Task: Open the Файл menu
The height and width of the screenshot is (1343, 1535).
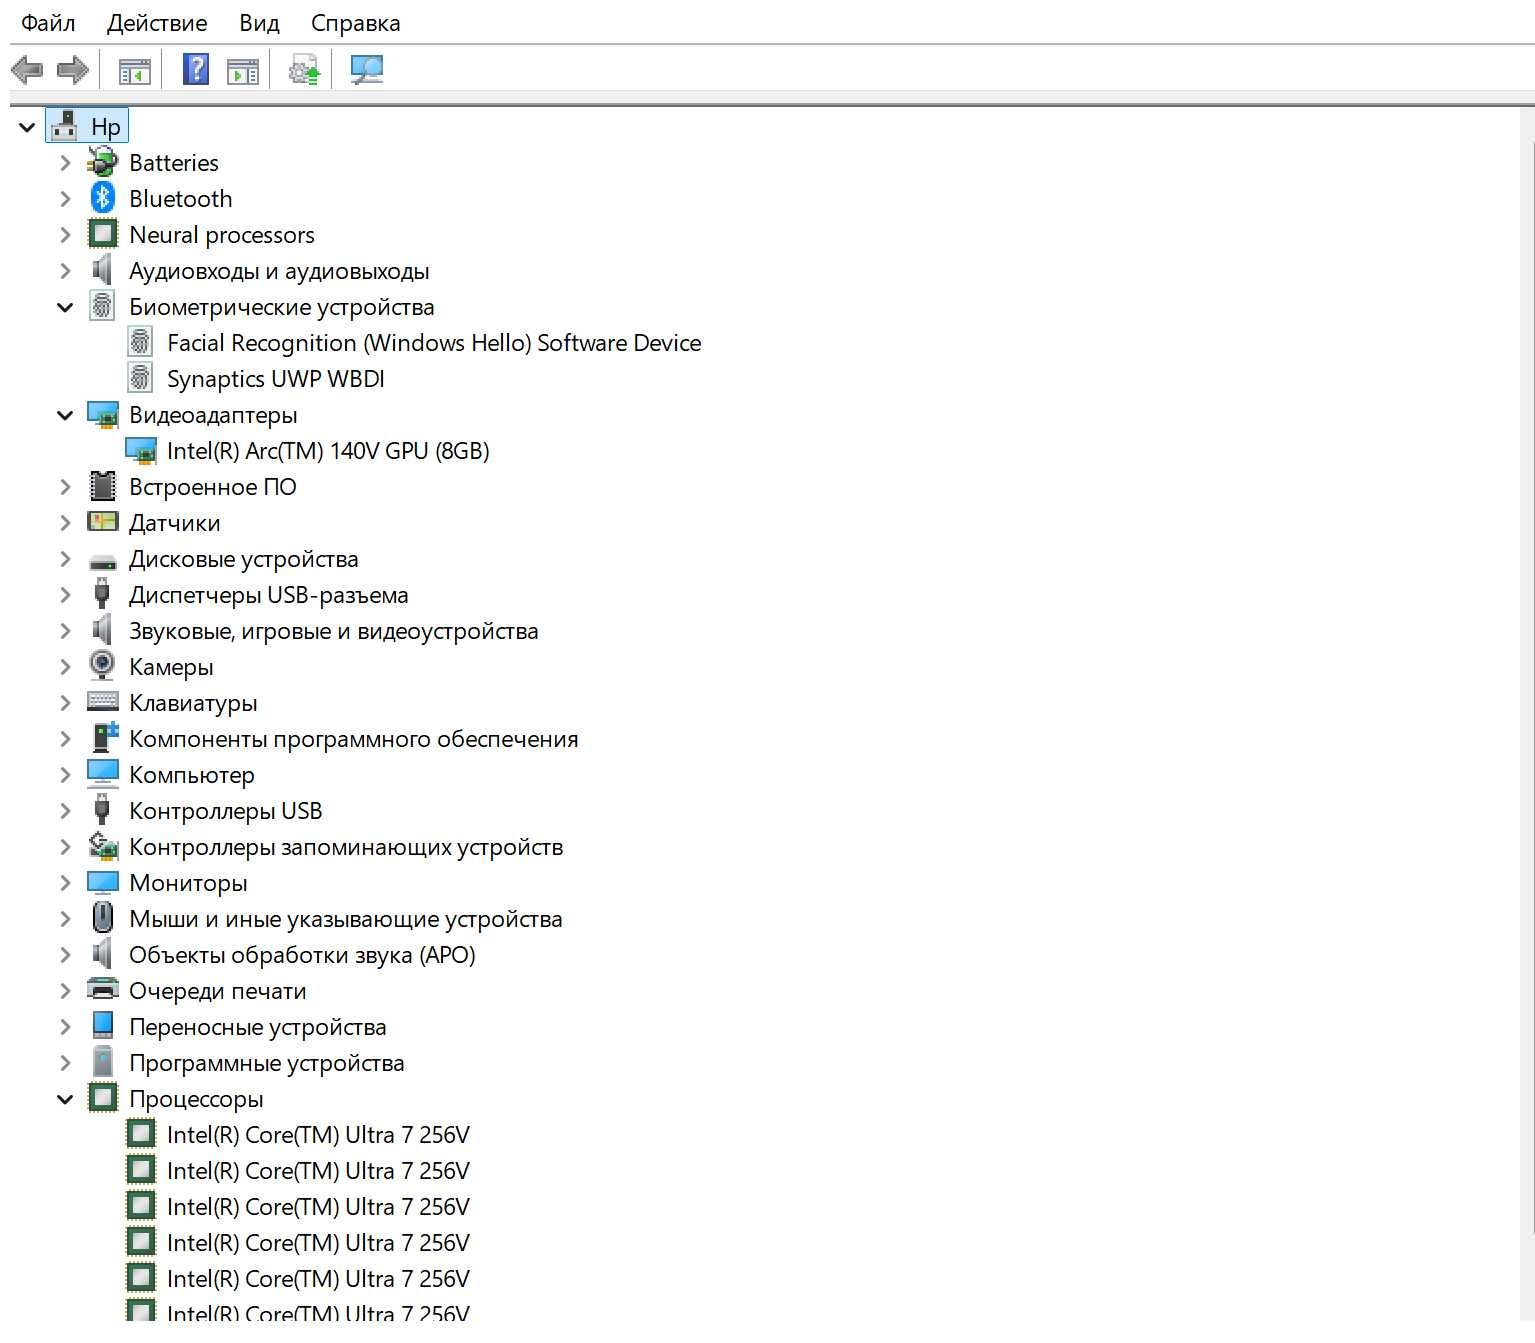Action: tap(48, 22)
